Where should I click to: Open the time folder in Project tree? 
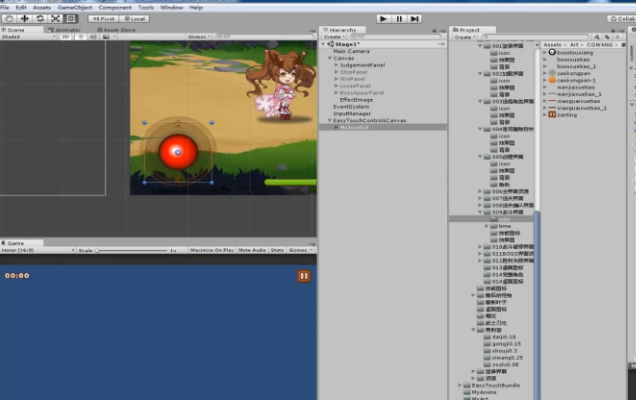(x=504, y=226)
